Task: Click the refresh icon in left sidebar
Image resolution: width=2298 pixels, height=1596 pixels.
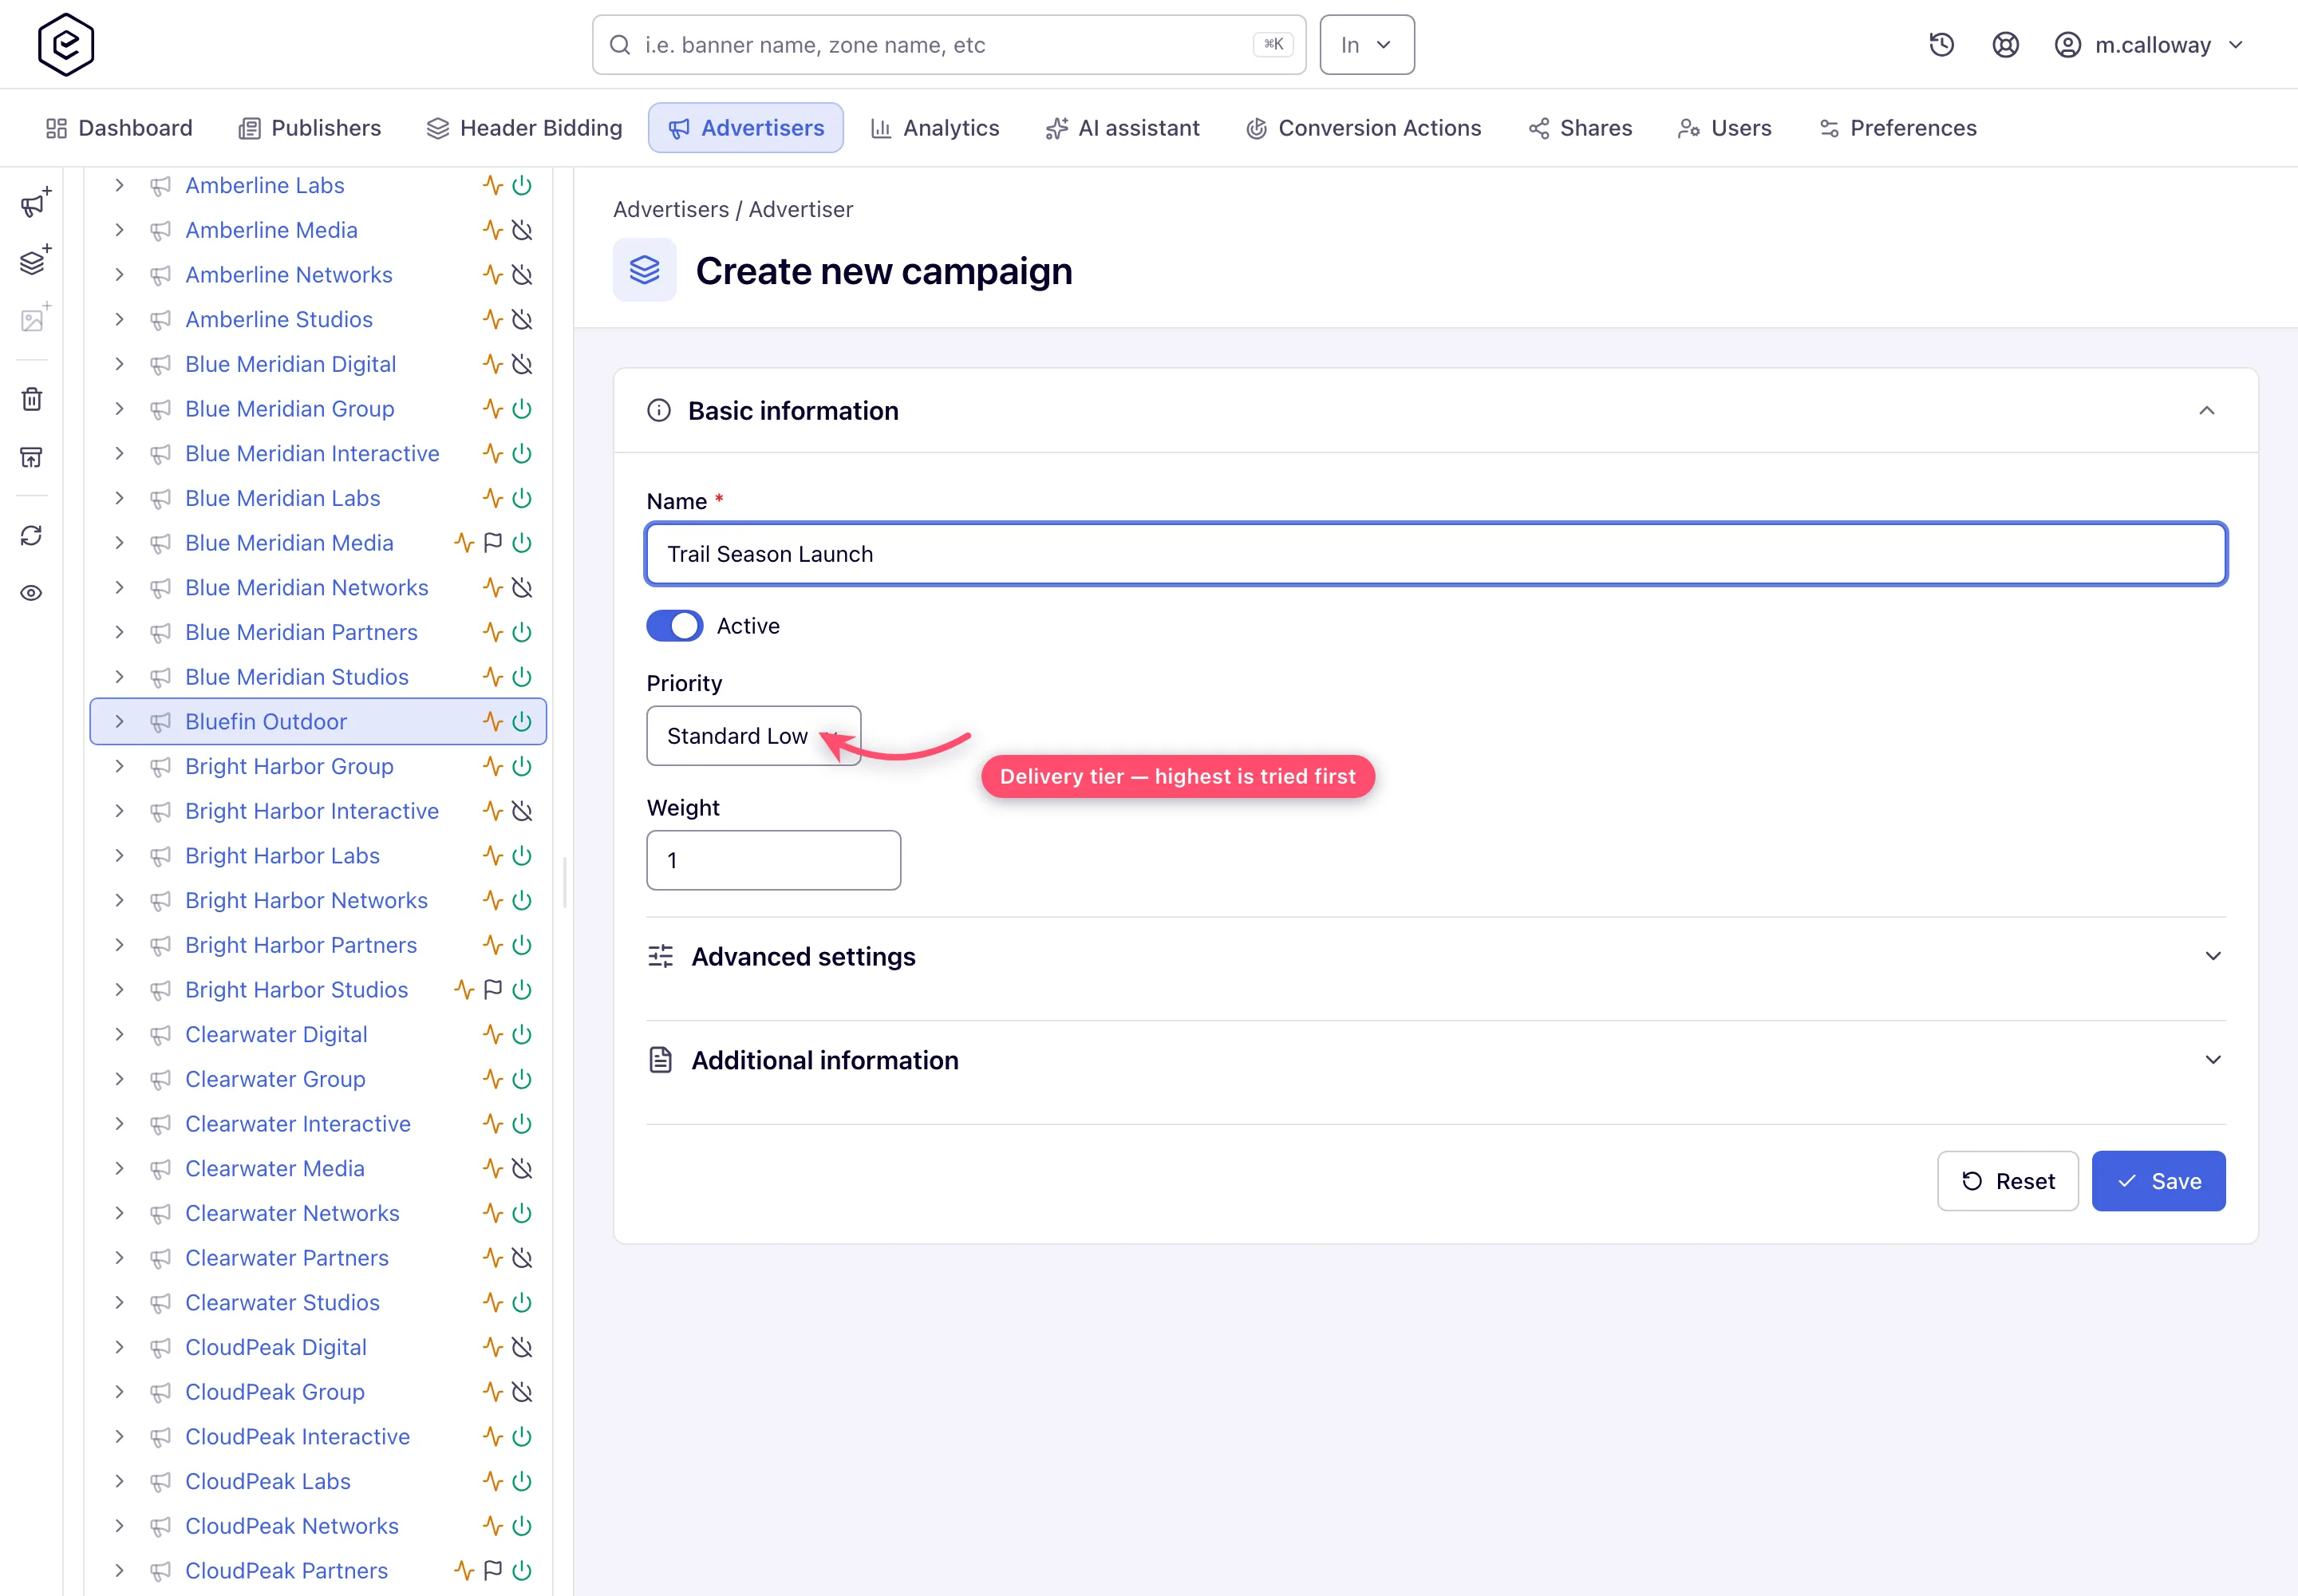Action: click(32, 535)
